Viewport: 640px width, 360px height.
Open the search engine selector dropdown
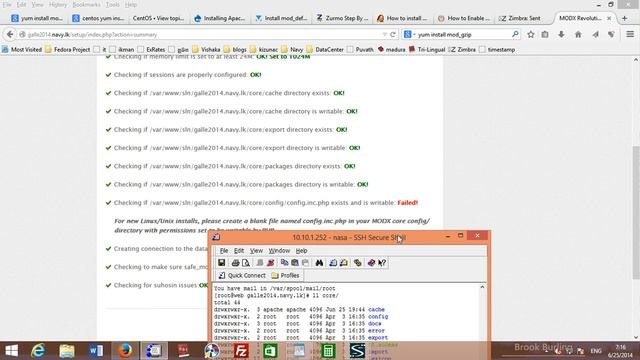click(x=409, y=35)
